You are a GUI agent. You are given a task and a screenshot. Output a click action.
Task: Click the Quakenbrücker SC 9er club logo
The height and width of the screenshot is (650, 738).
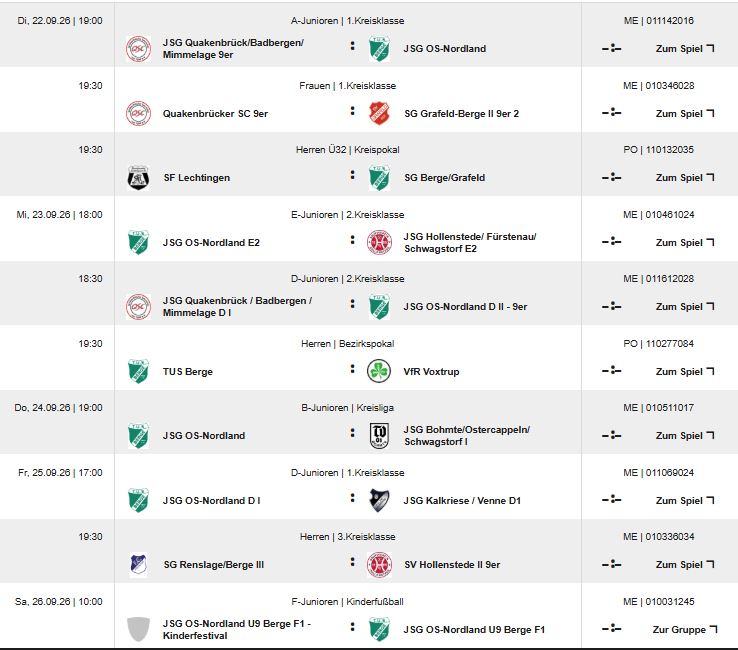click(x=138, y=113)
